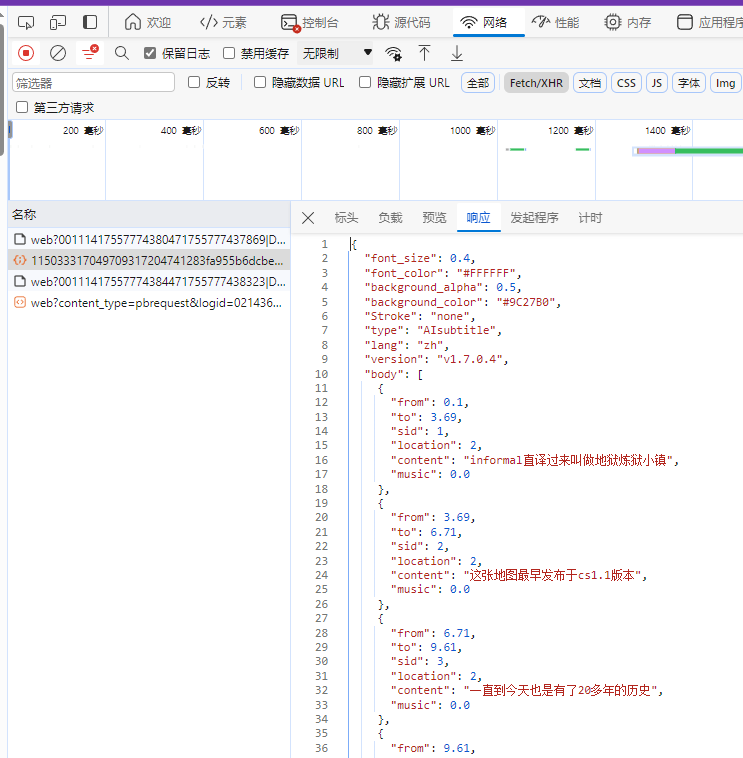Screen dimensions: 743x758
Task: Switch to the 标头 tab
Action: click(346, 218)
